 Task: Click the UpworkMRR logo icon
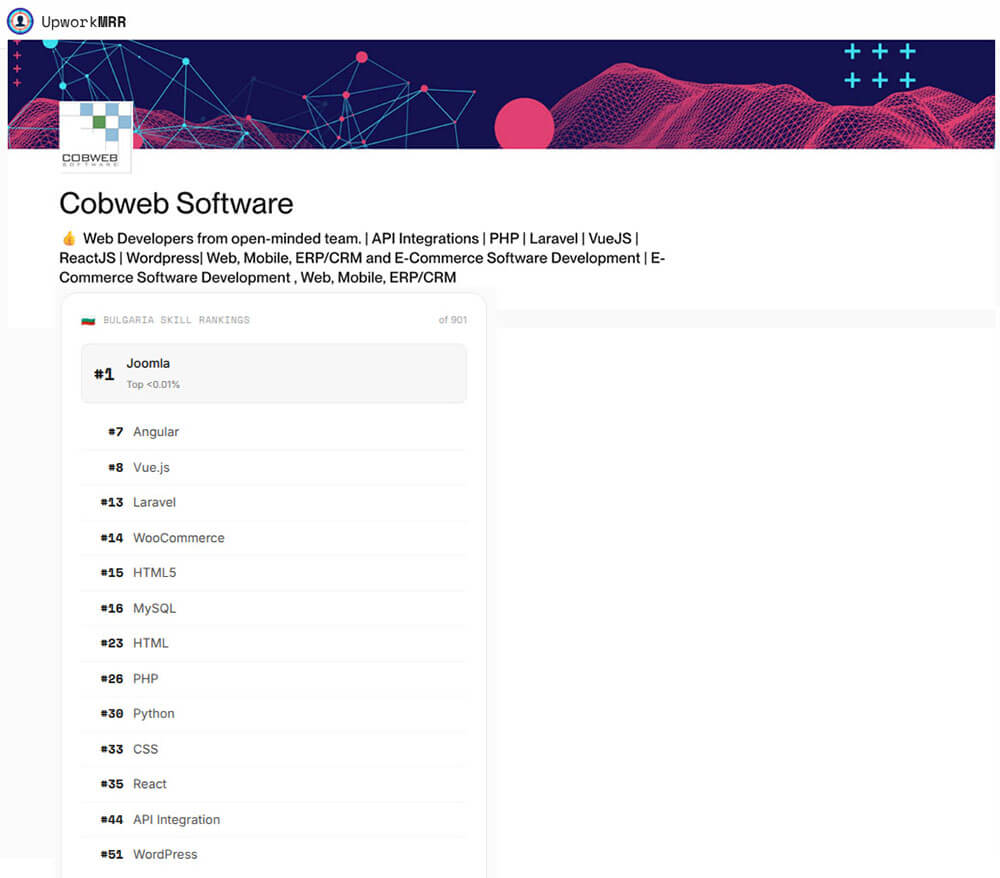[x=20, y=21]
